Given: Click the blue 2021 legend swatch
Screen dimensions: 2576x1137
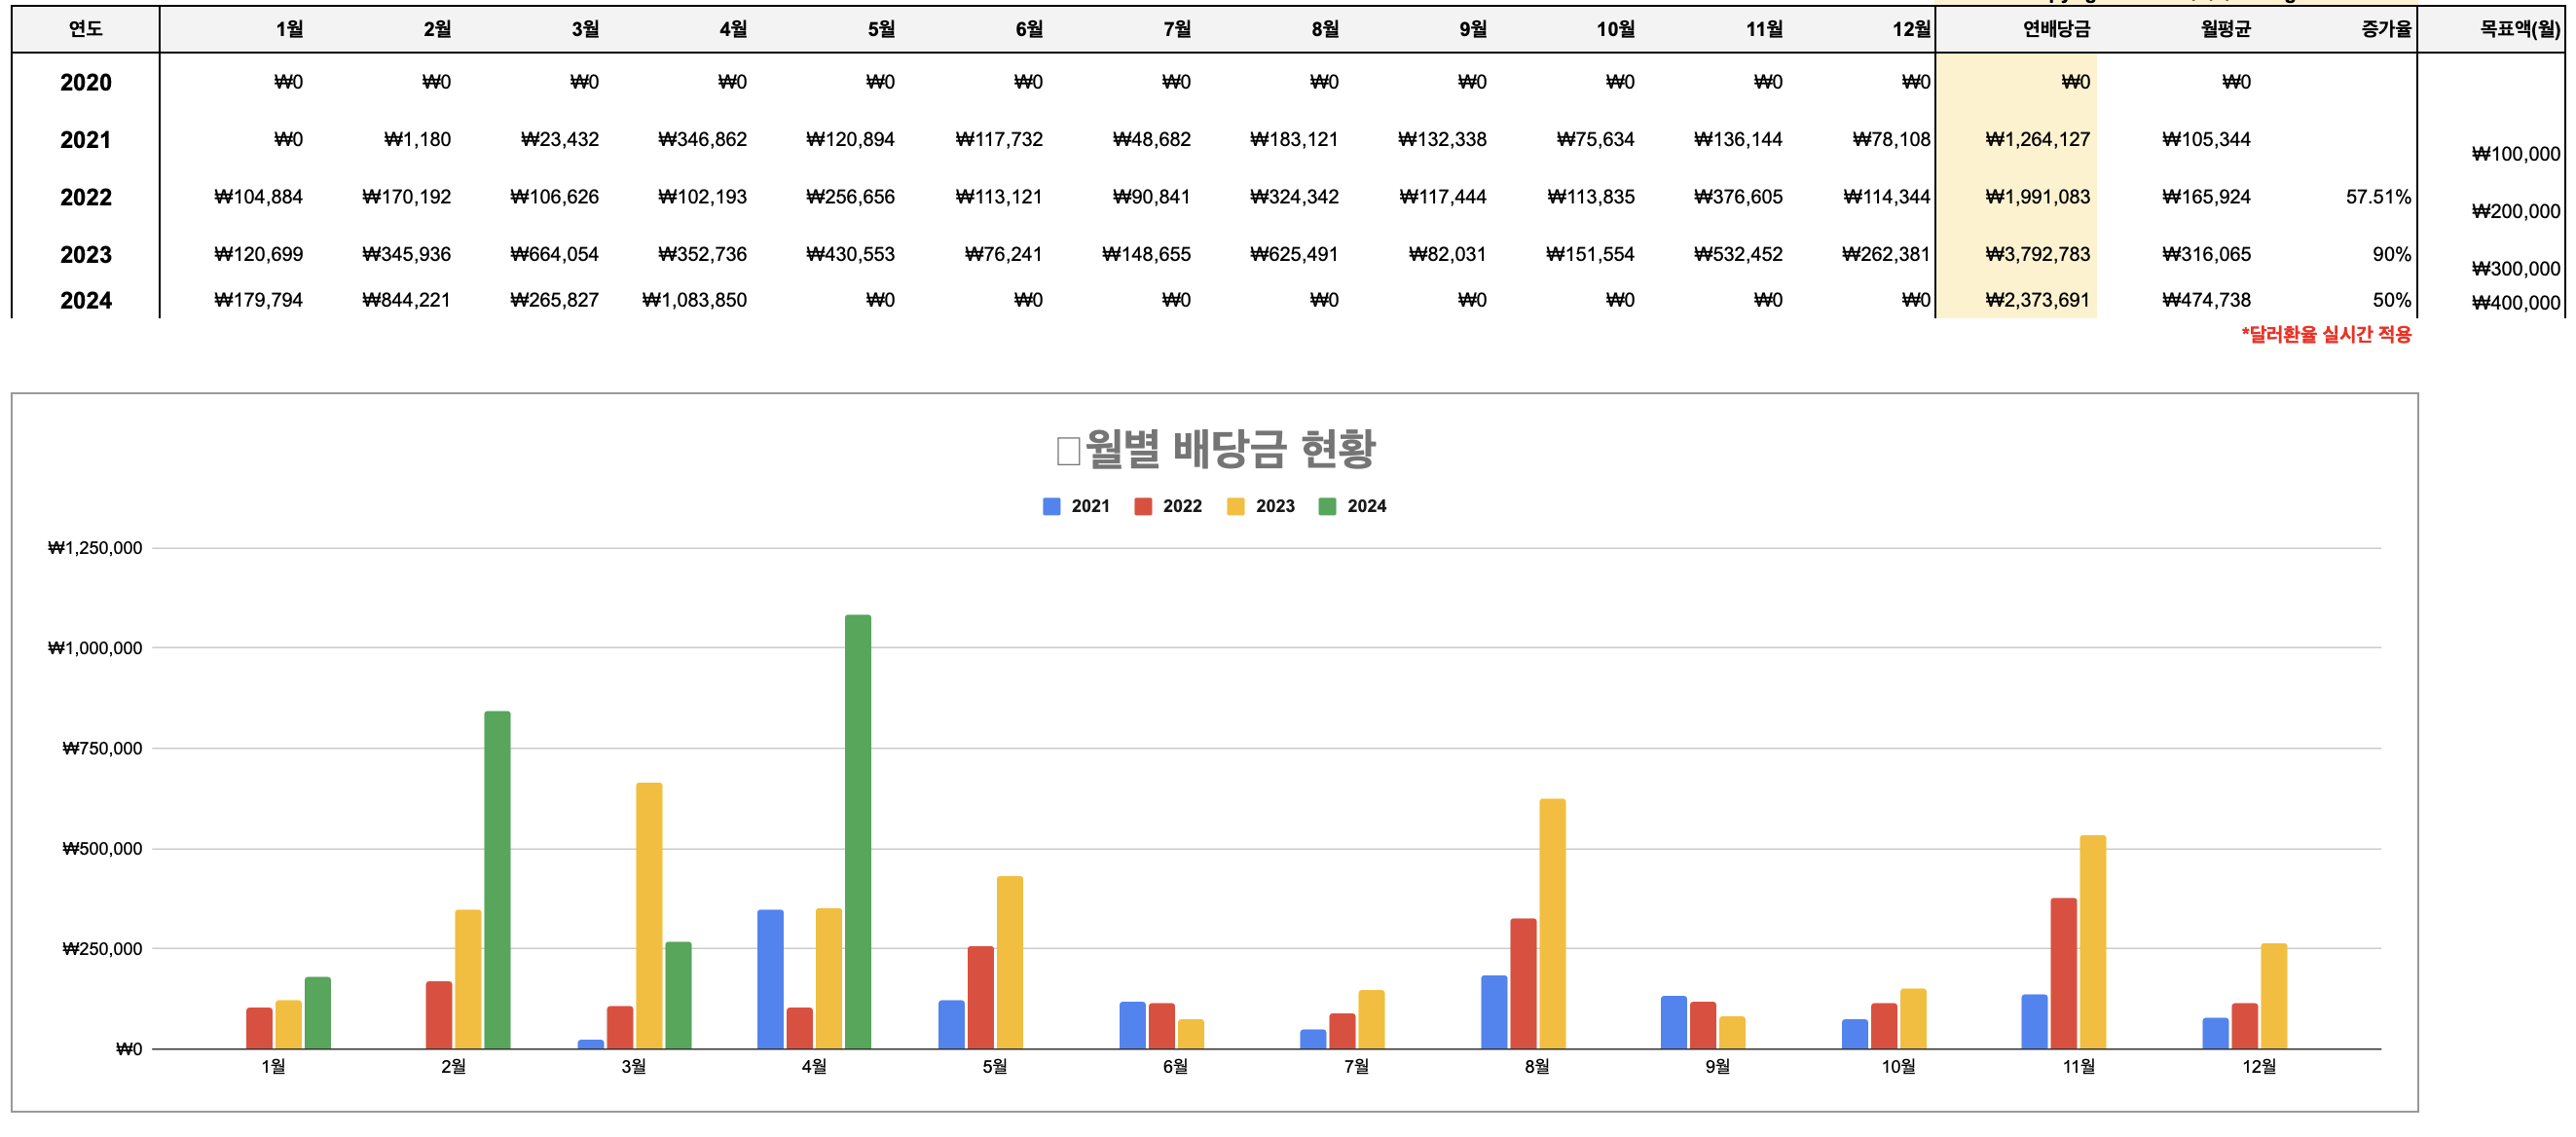Looking at the screenshot, I should click(x=1051, y=506).
